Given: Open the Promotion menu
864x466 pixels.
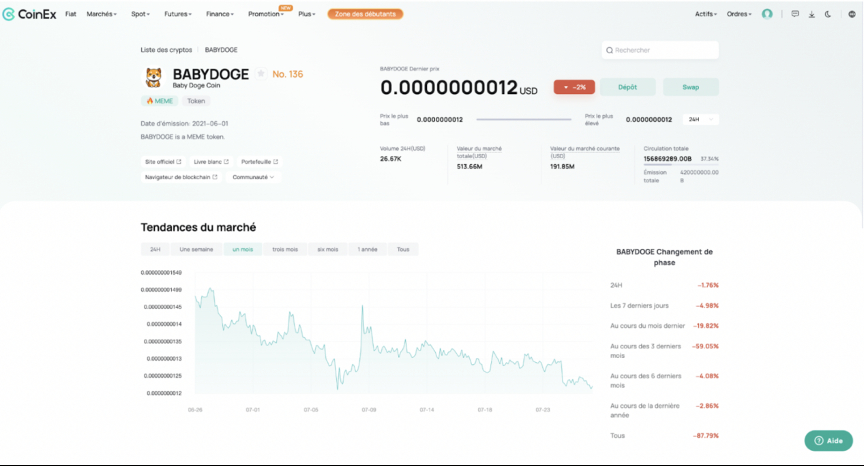Looking at the screenshot, I should tap(266, 14).
